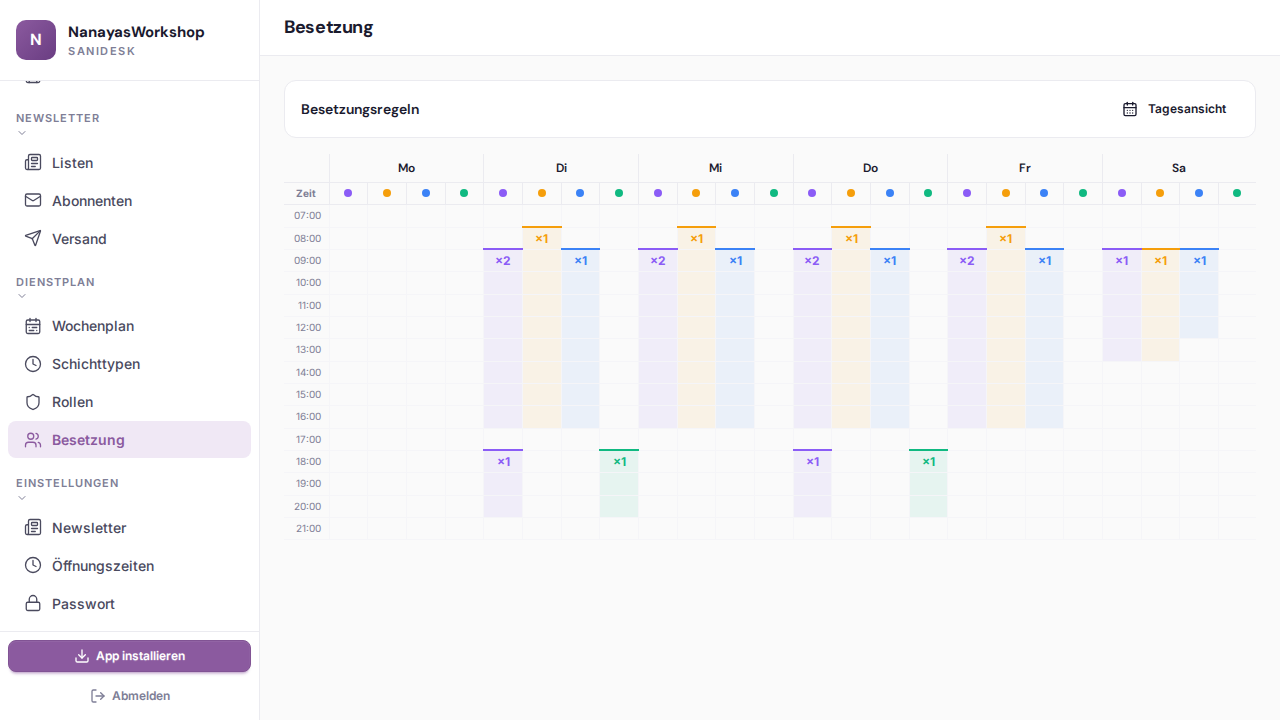This screenshot has height=720, width=1280.
Task: Click the purple dot under Mo
Action: tap(348, 193)
